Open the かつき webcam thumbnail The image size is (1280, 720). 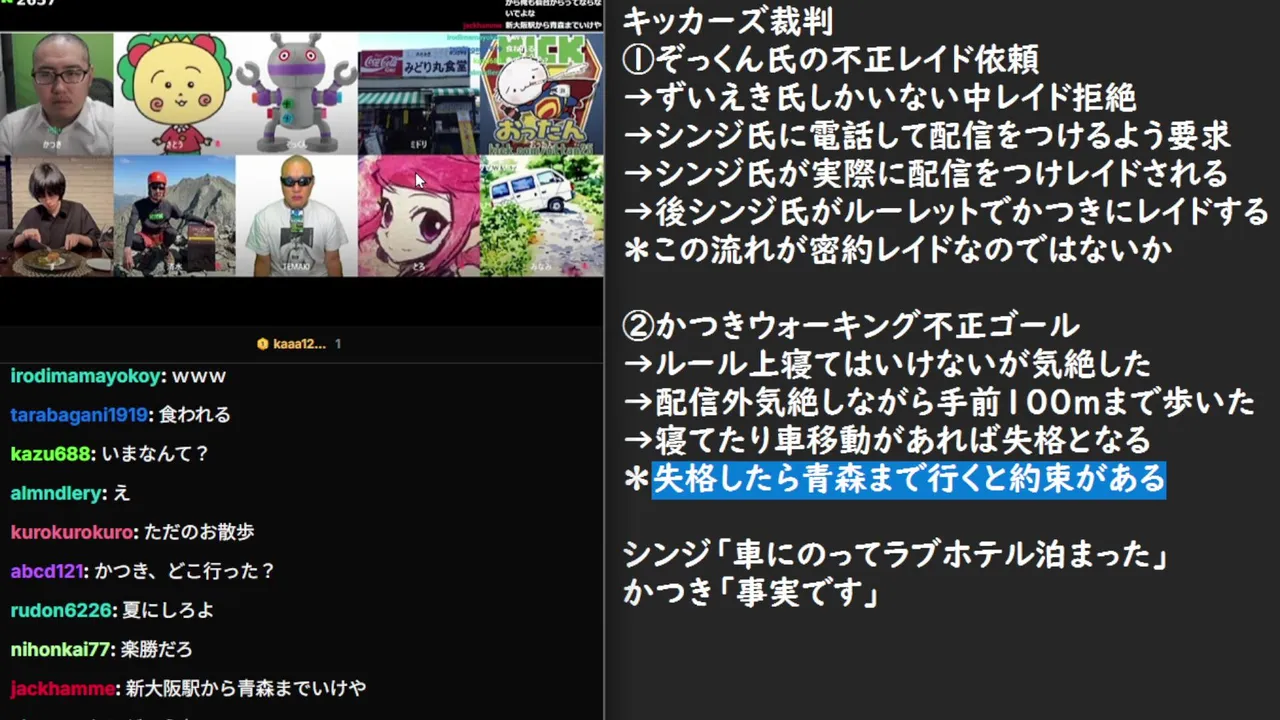[x=57, y=93]
